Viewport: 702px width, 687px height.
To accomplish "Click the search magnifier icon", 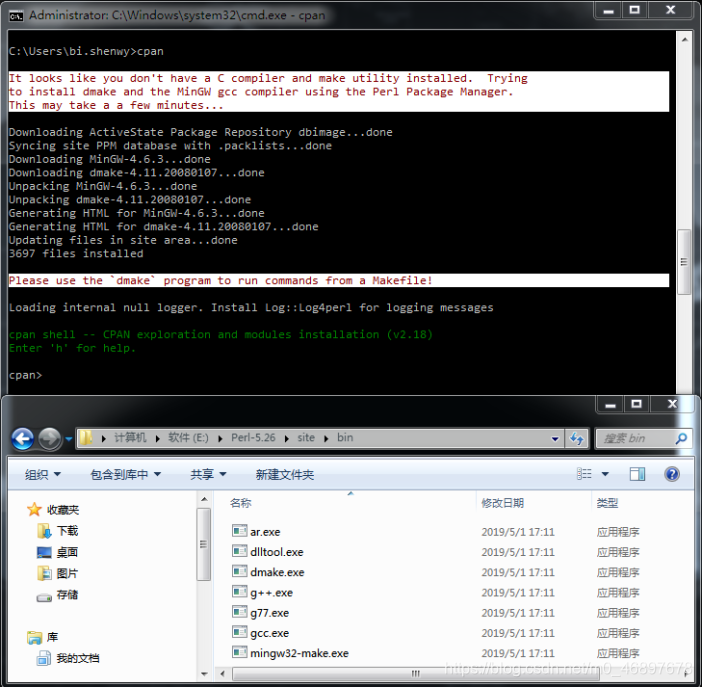I will tap(681, 438).
